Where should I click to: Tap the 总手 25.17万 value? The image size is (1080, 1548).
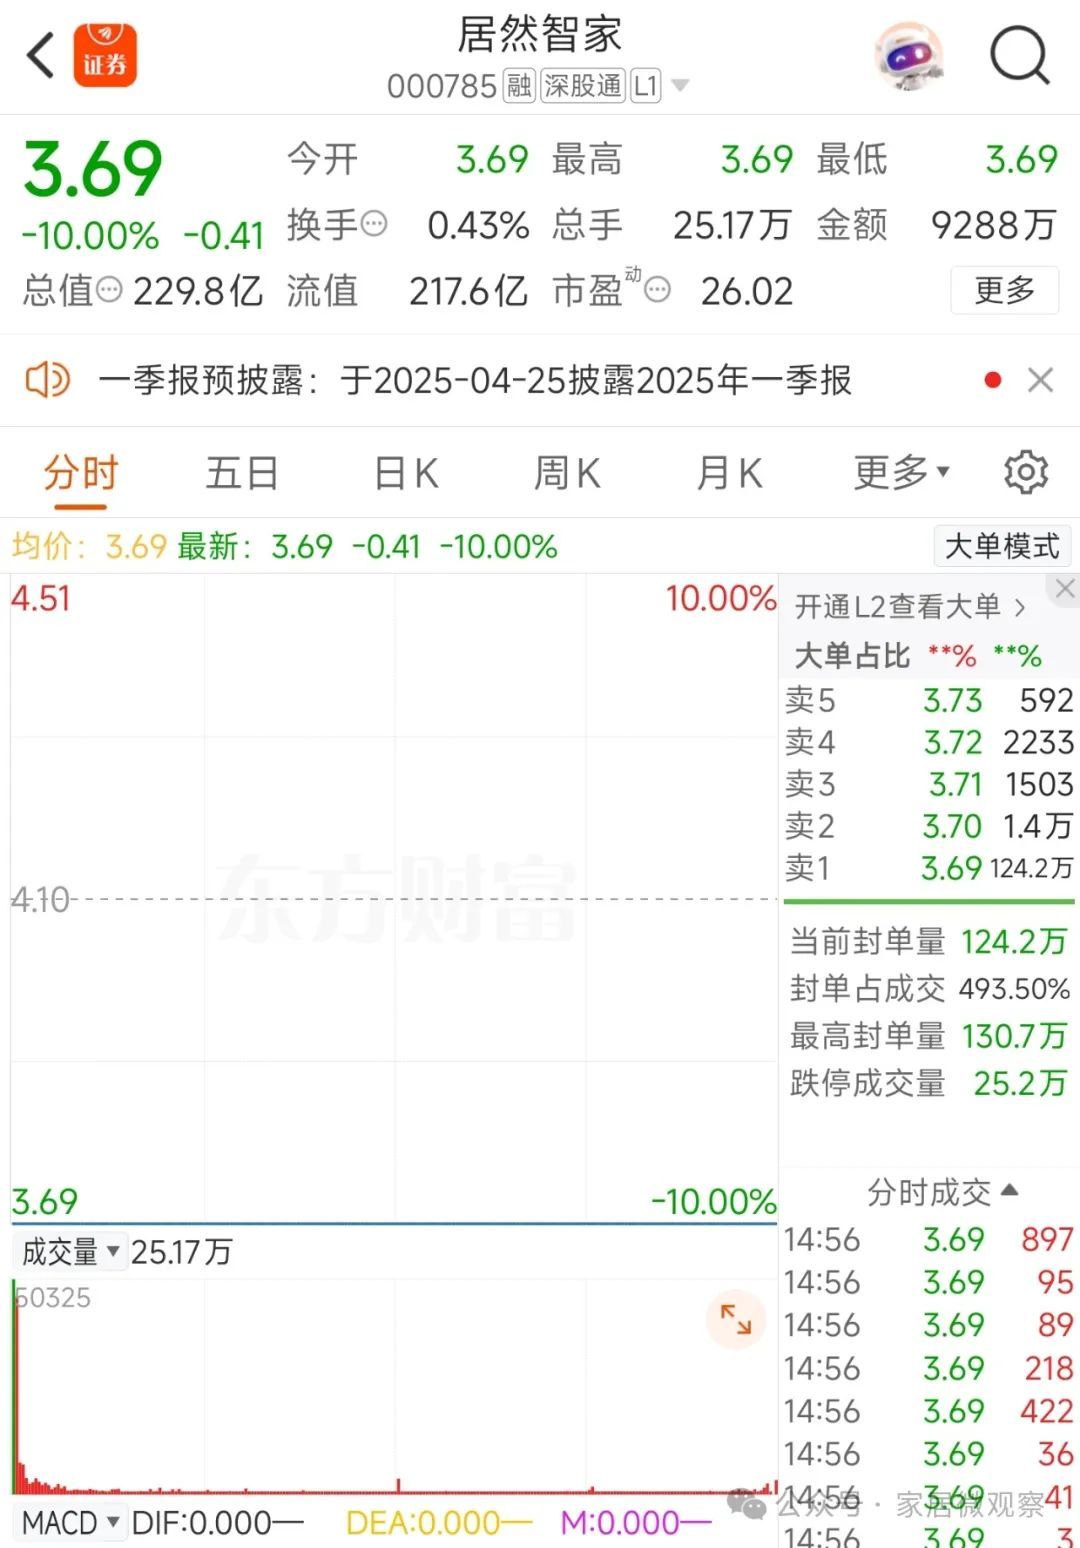pos(732,225)
